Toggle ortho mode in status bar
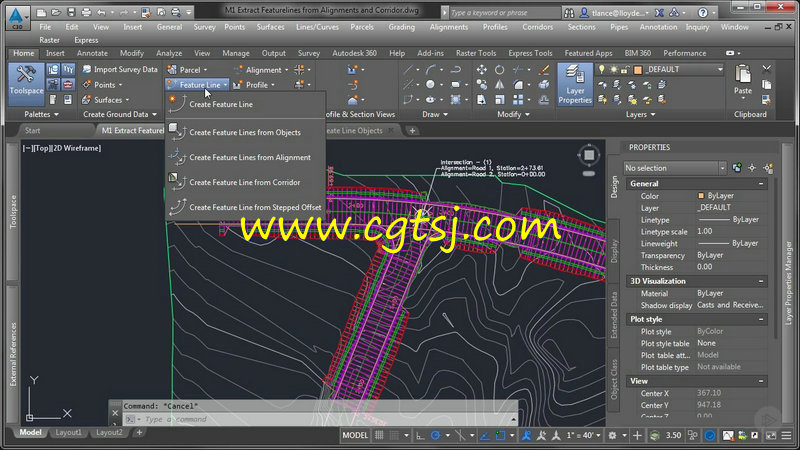Image resolution: width=800 pixels, height=450 pixels. (x=420, y=435)
